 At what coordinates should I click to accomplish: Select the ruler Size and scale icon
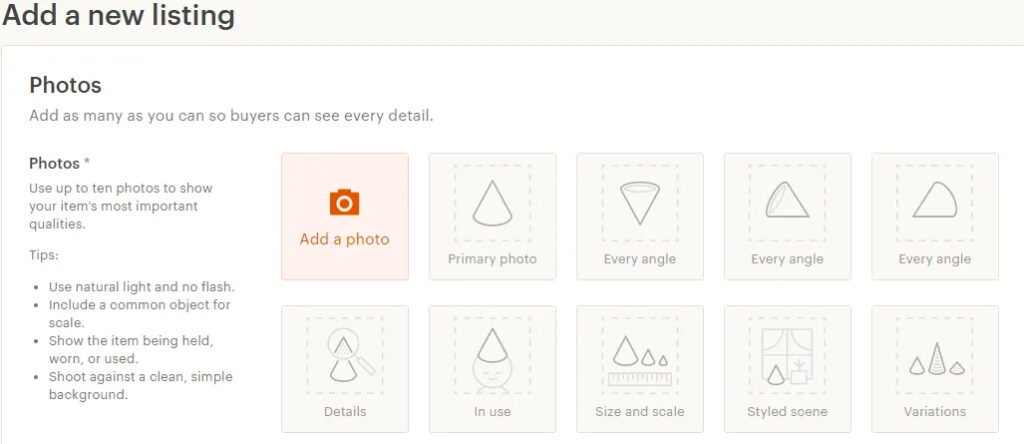640,360
